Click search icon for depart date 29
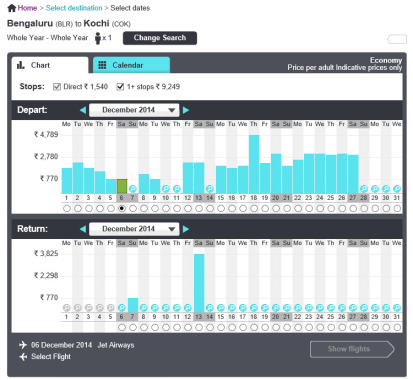 375,189
